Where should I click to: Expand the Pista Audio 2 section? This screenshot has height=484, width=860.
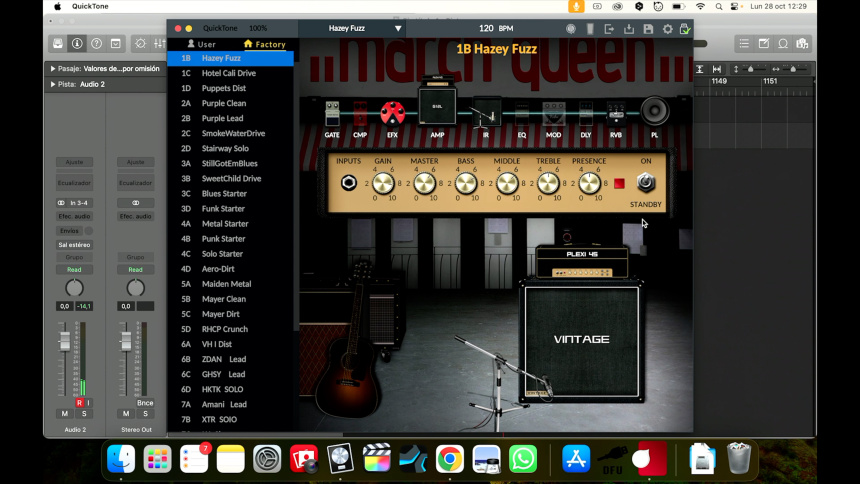tap(53, 84)
